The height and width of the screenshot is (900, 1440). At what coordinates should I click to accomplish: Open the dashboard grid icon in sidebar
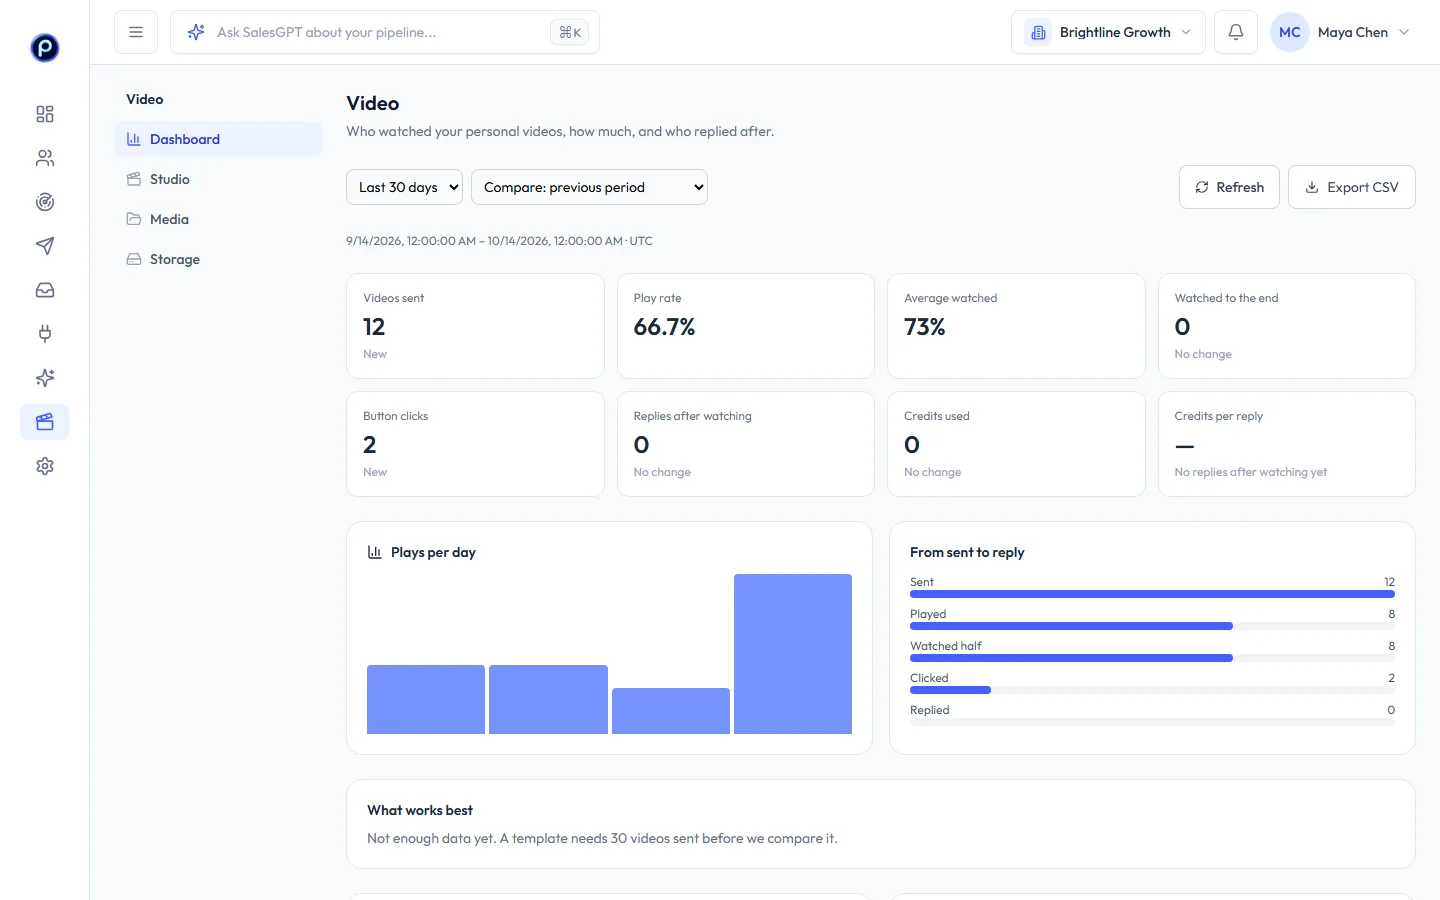(x=44, y=114)
